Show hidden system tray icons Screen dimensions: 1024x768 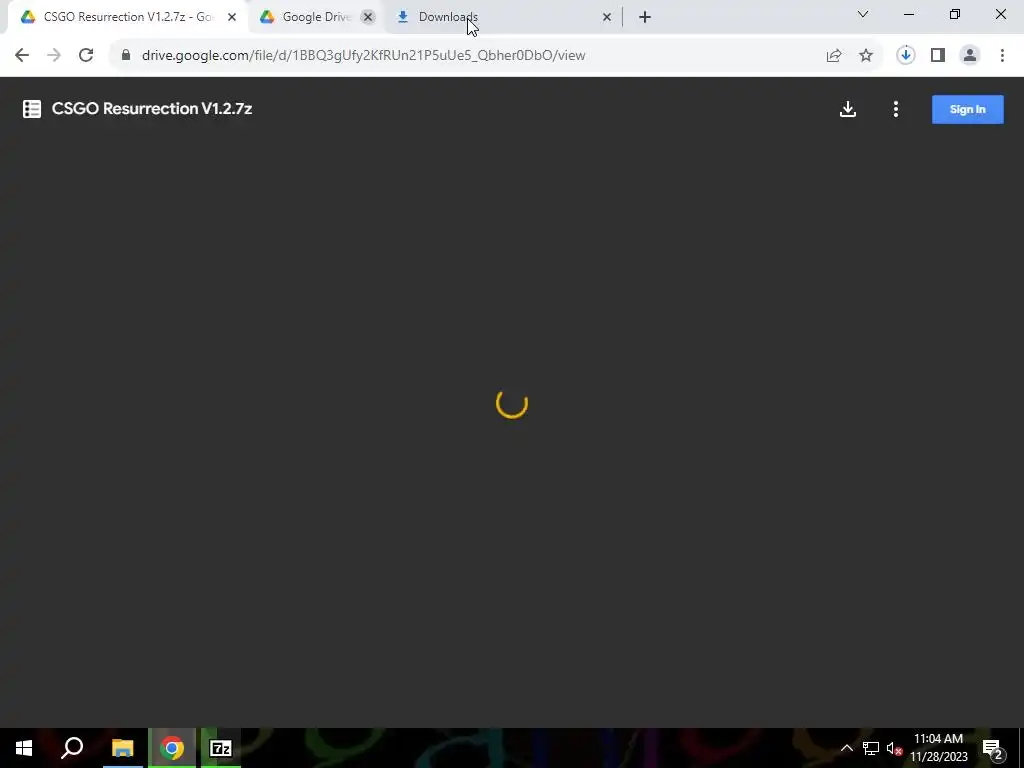point(846,748)
